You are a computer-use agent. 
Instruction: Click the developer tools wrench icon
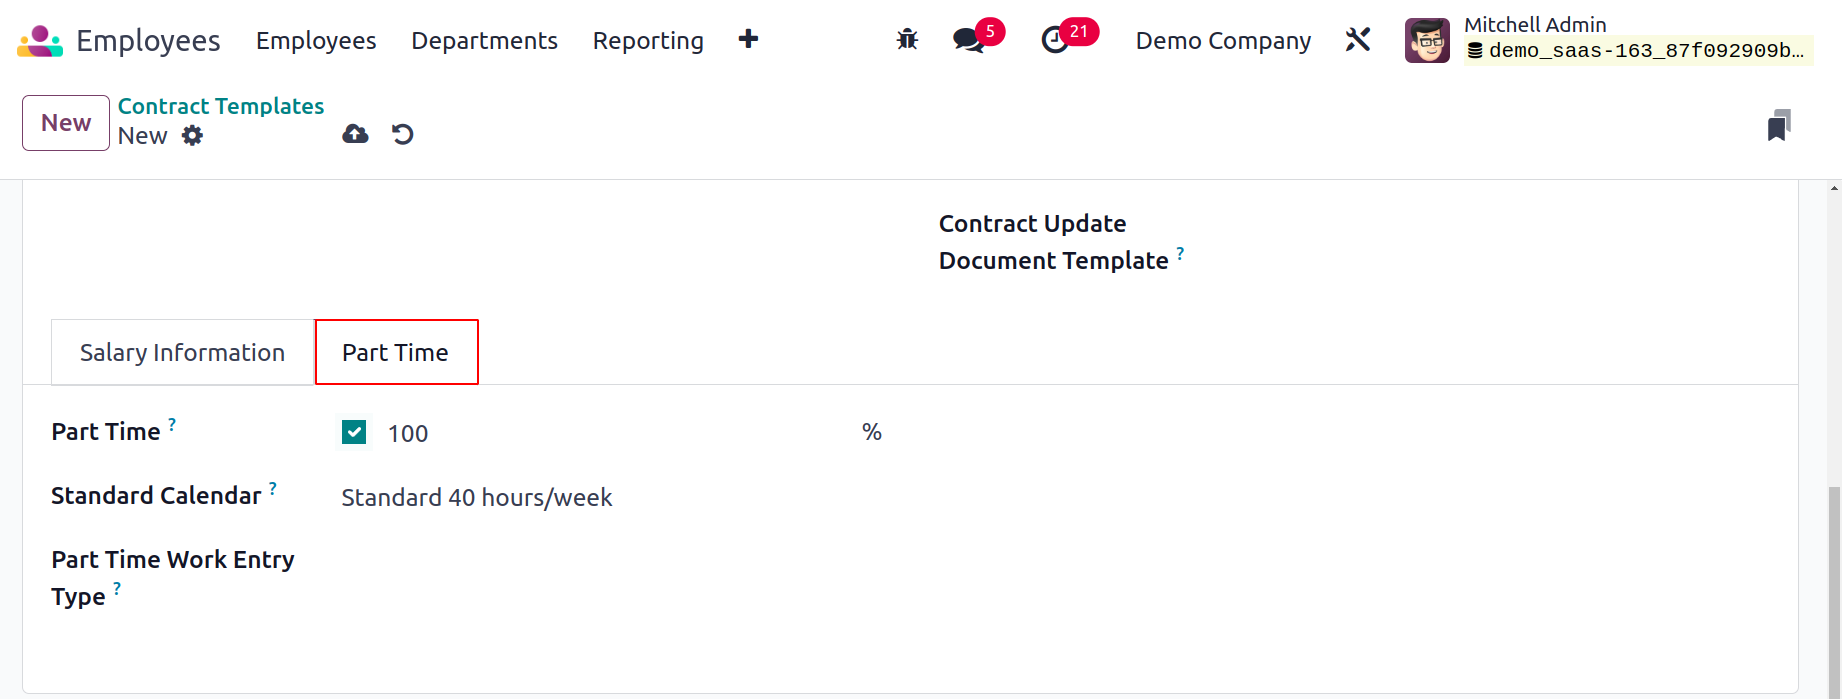click(1358, 40)
